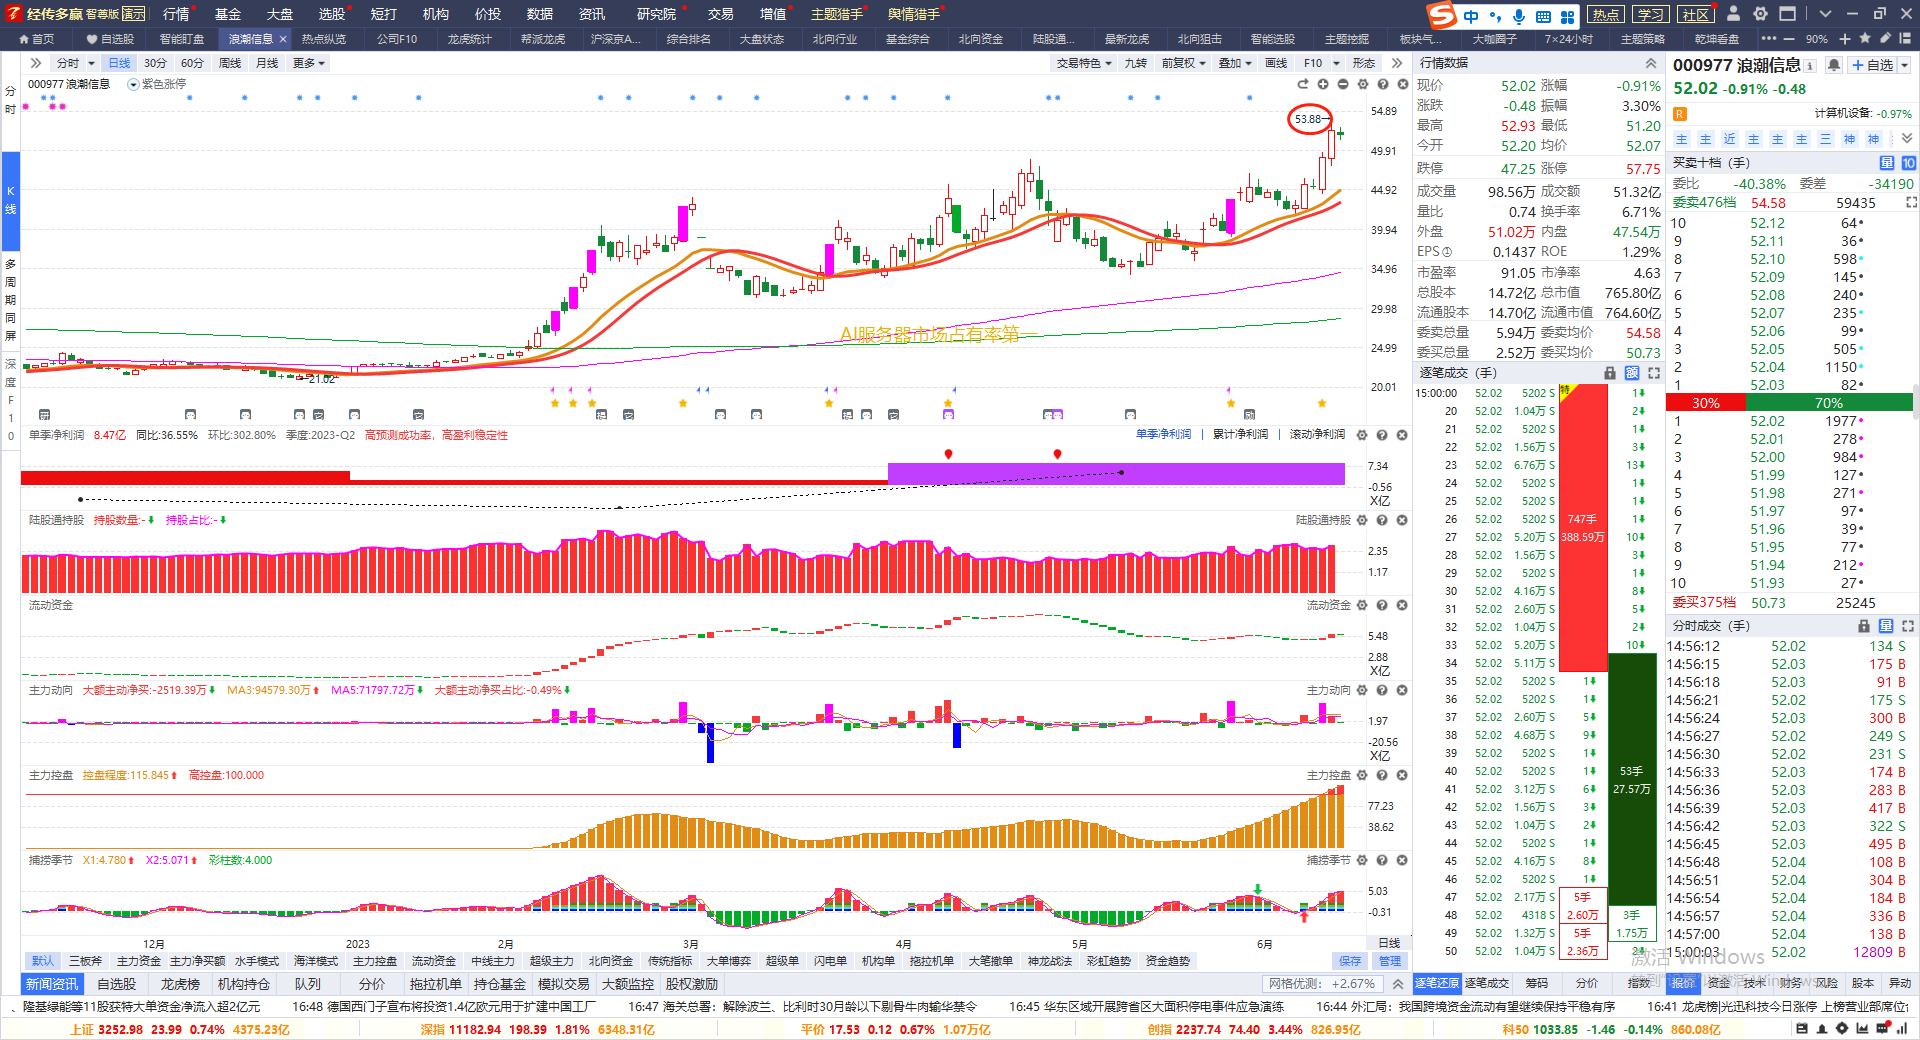This screenshot has width=1920, height=1040.
Task: Switch chart to 60分 period
Action: (x=192, y=63)
